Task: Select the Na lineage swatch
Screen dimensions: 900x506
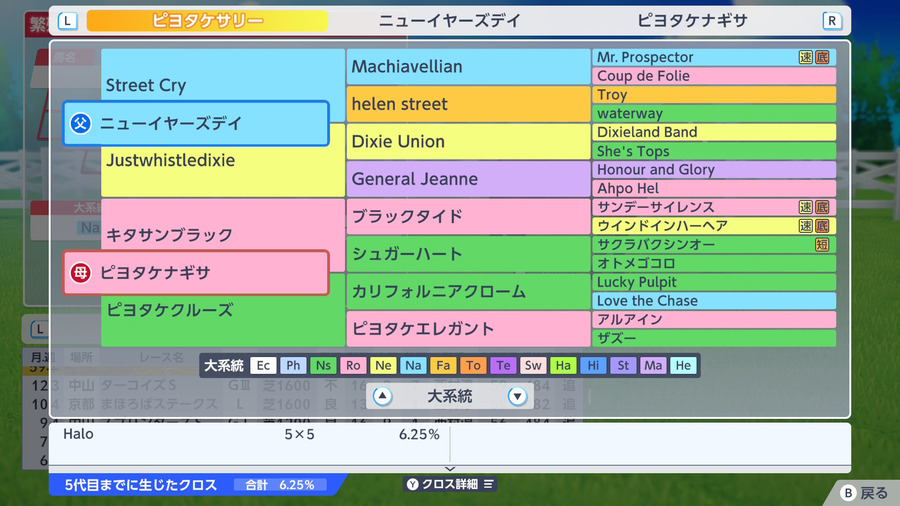Action: [413, 365]
